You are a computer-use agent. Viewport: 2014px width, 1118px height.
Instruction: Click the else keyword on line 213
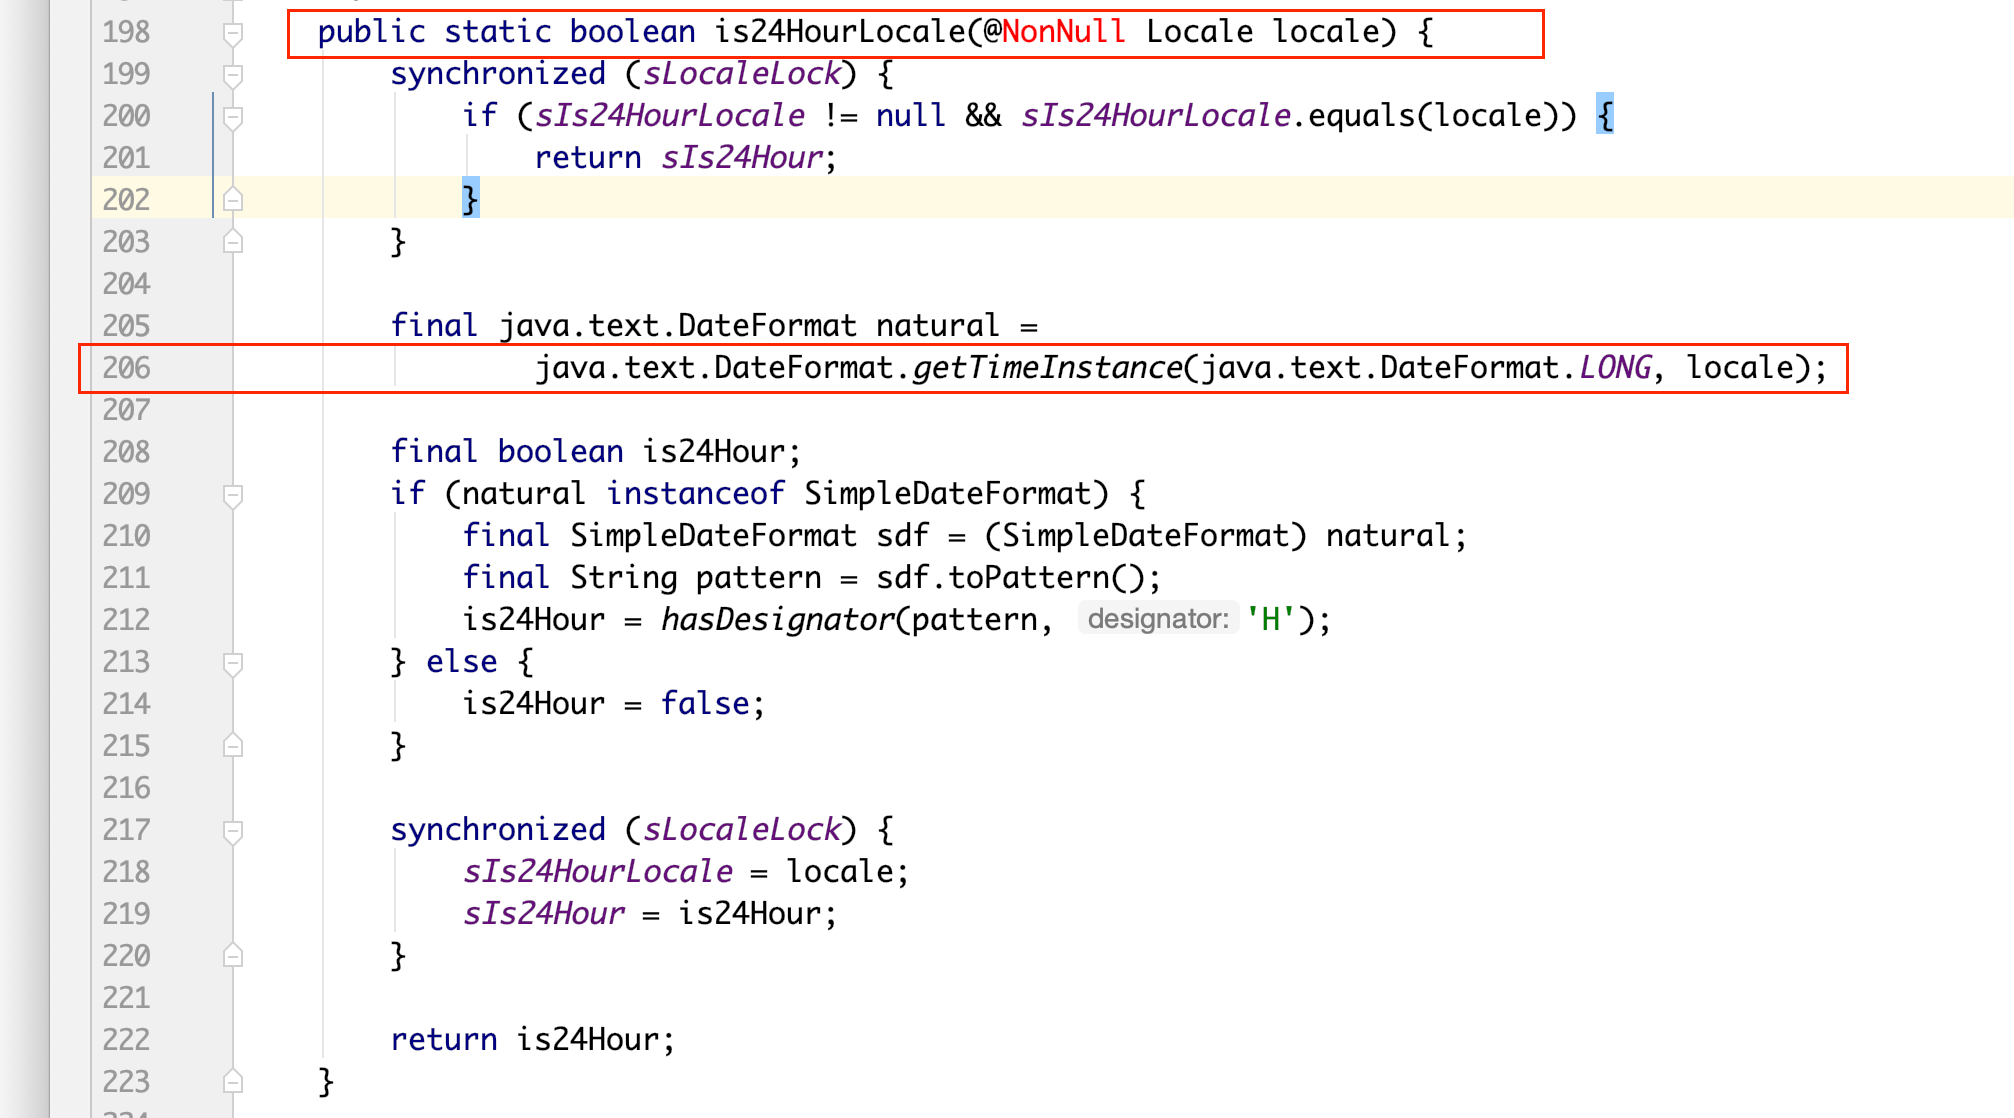(461, 662)
